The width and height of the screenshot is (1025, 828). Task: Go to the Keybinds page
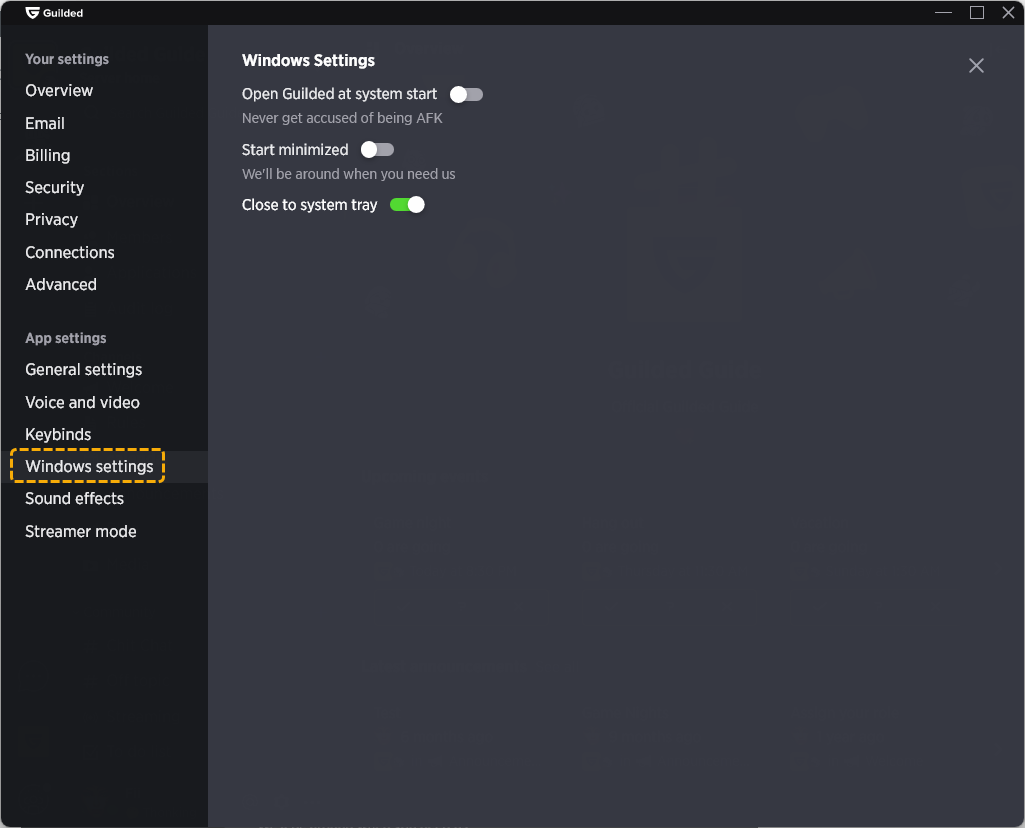pyautogui.click(x=58, y=434)
